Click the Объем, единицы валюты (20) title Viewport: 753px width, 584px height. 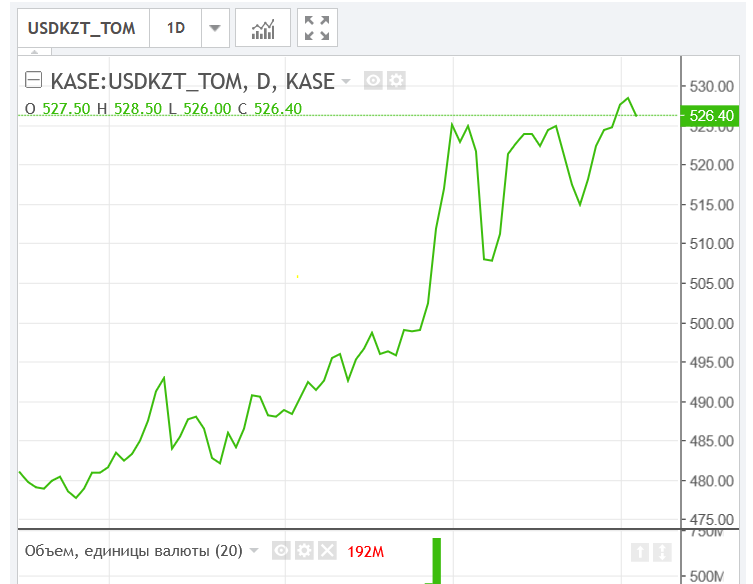point(134,550)
